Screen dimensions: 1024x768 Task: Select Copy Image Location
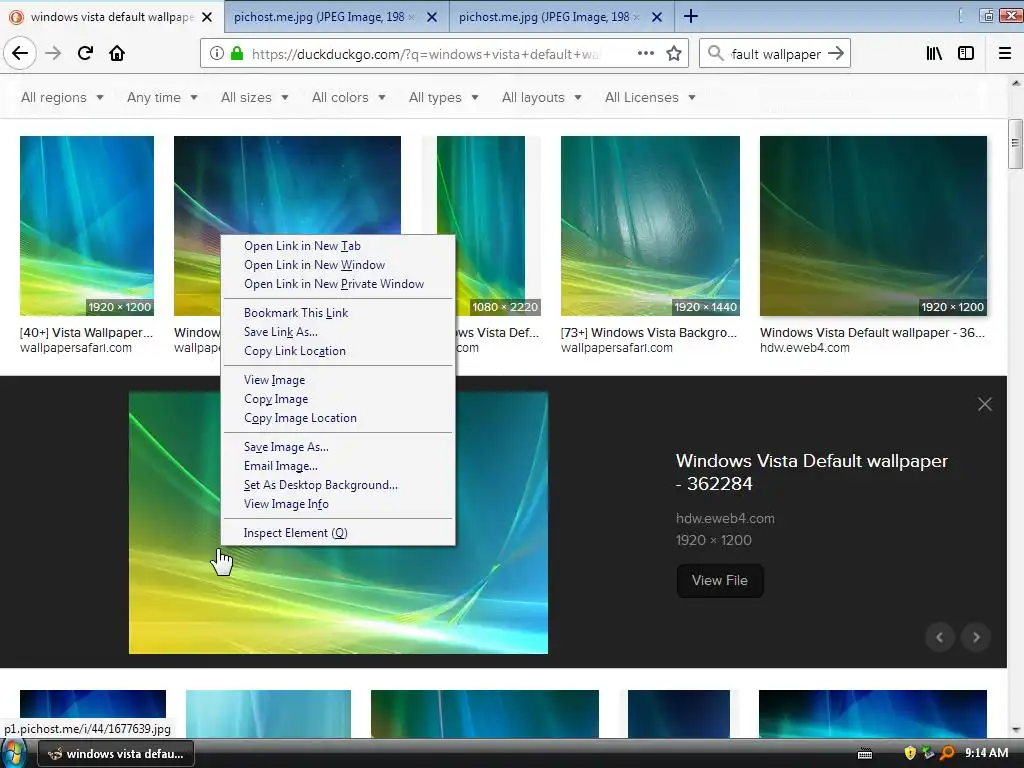point(338,417)
